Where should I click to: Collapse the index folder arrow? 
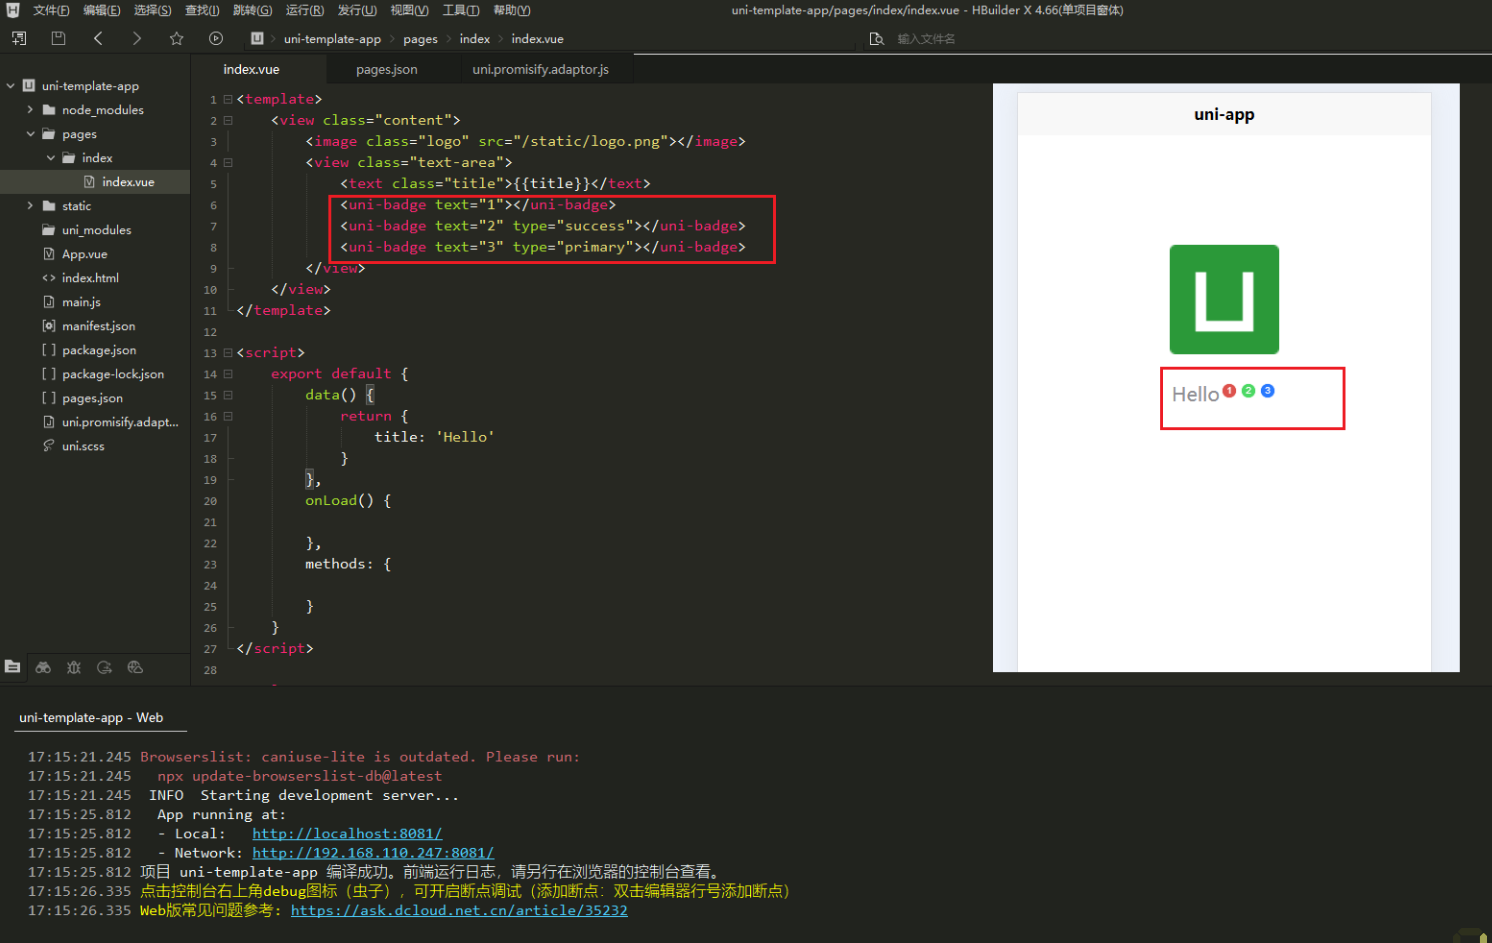click(x=50, y=158)
